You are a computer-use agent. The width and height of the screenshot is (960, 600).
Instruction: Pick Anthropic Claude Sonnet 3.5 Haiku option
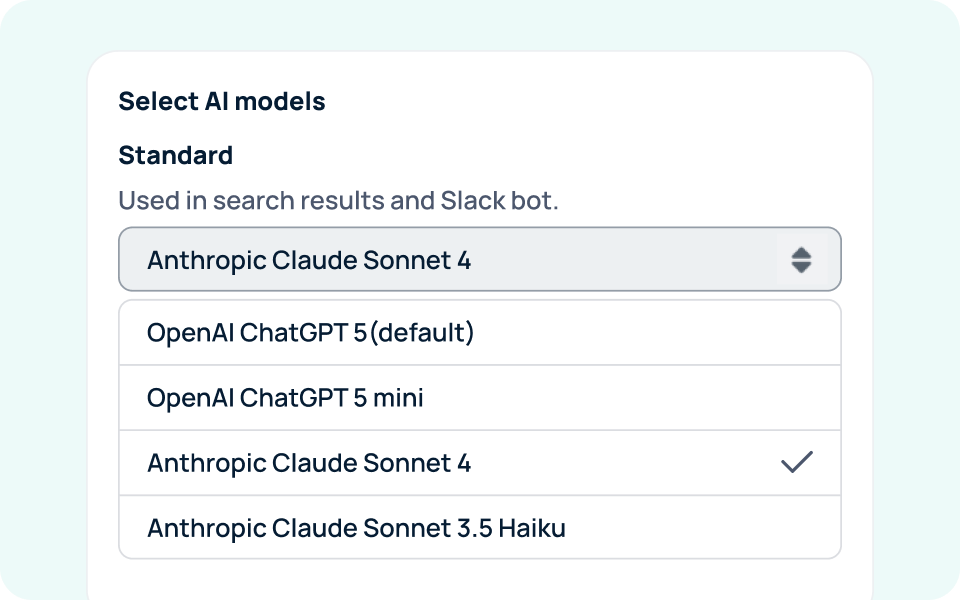point(480,527)
